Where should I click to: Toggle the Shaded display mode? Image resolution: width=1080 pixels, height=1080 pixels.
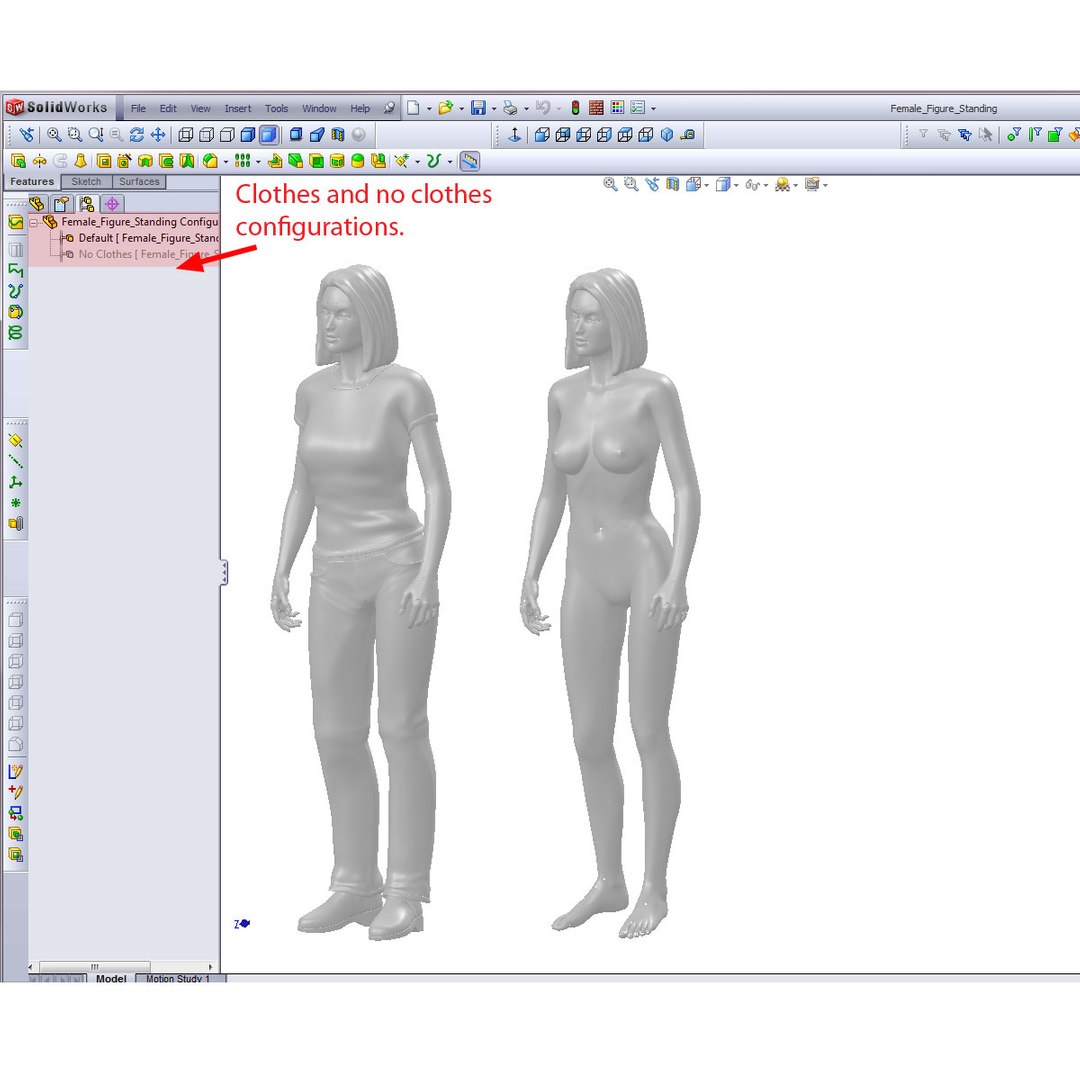269,135
